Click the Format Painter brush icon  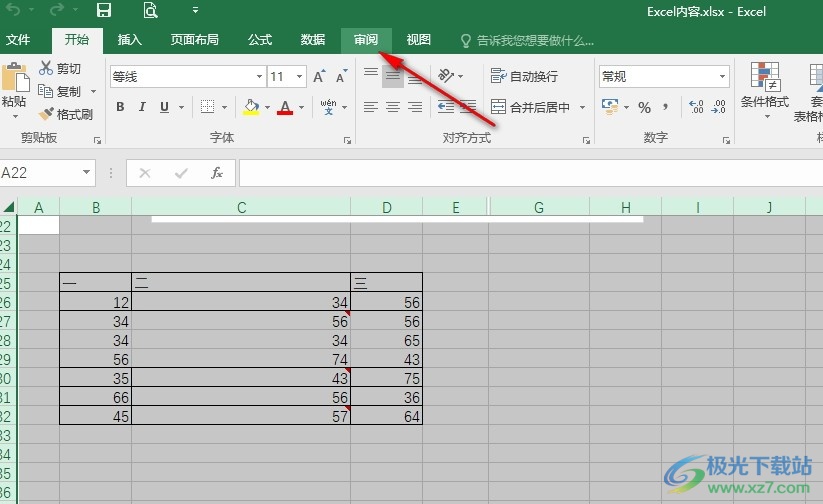point(46,114)
